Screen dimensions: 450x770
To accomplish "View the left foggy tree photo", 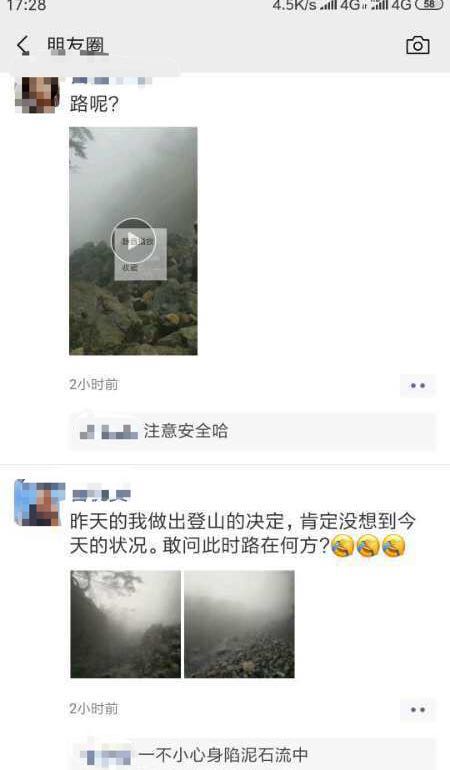I will (x=125, y=624).
